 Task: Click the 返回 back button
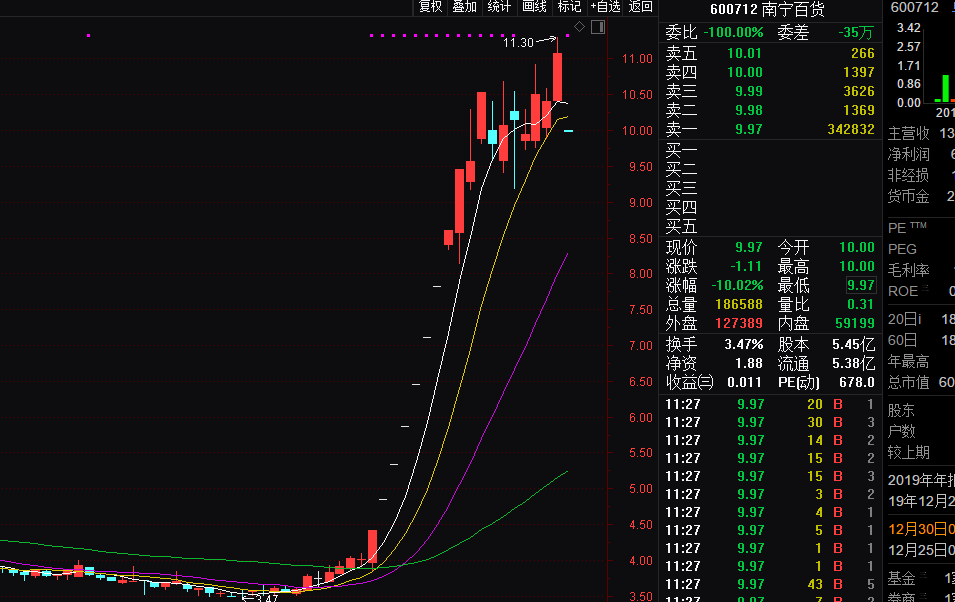point(640,7)
